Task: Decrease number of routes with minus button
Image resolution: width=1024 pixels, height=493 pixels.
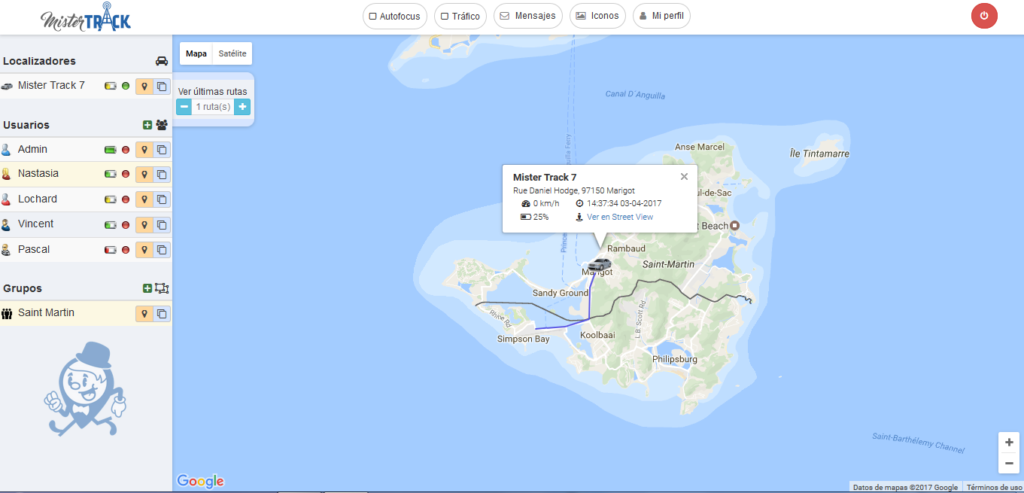Action: 184,106
